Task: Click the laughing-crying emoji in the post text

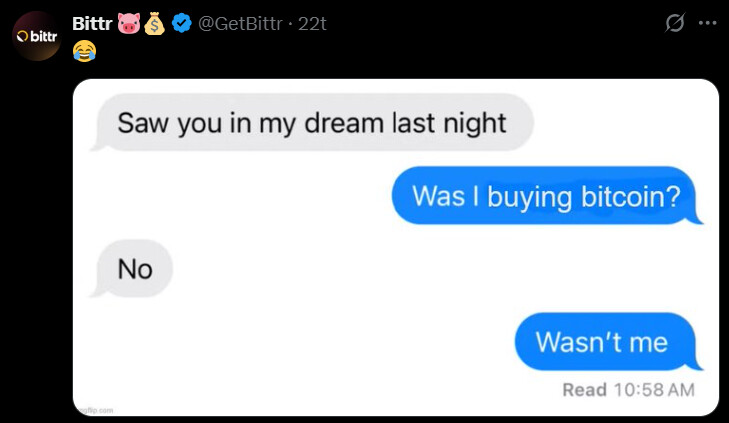Action: pyautogui.click(x=84, y=51)
